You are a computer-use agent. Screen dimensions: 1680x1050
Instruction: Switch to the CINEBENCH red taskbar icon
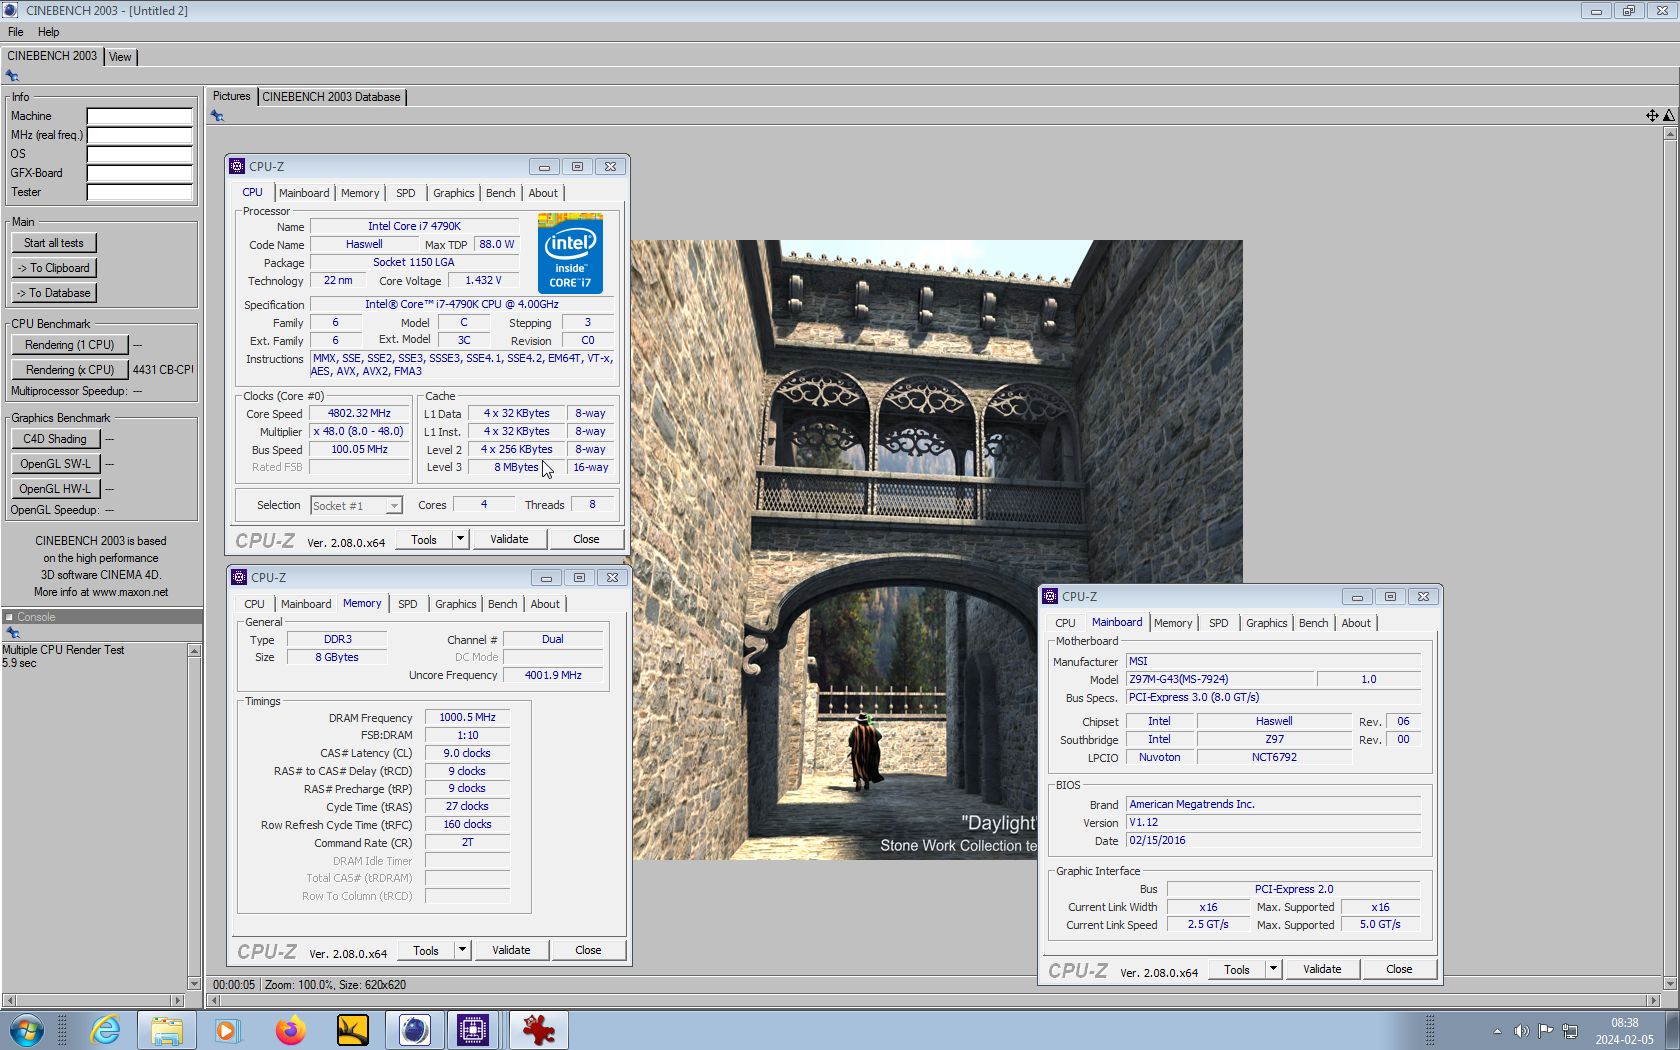538,1030
